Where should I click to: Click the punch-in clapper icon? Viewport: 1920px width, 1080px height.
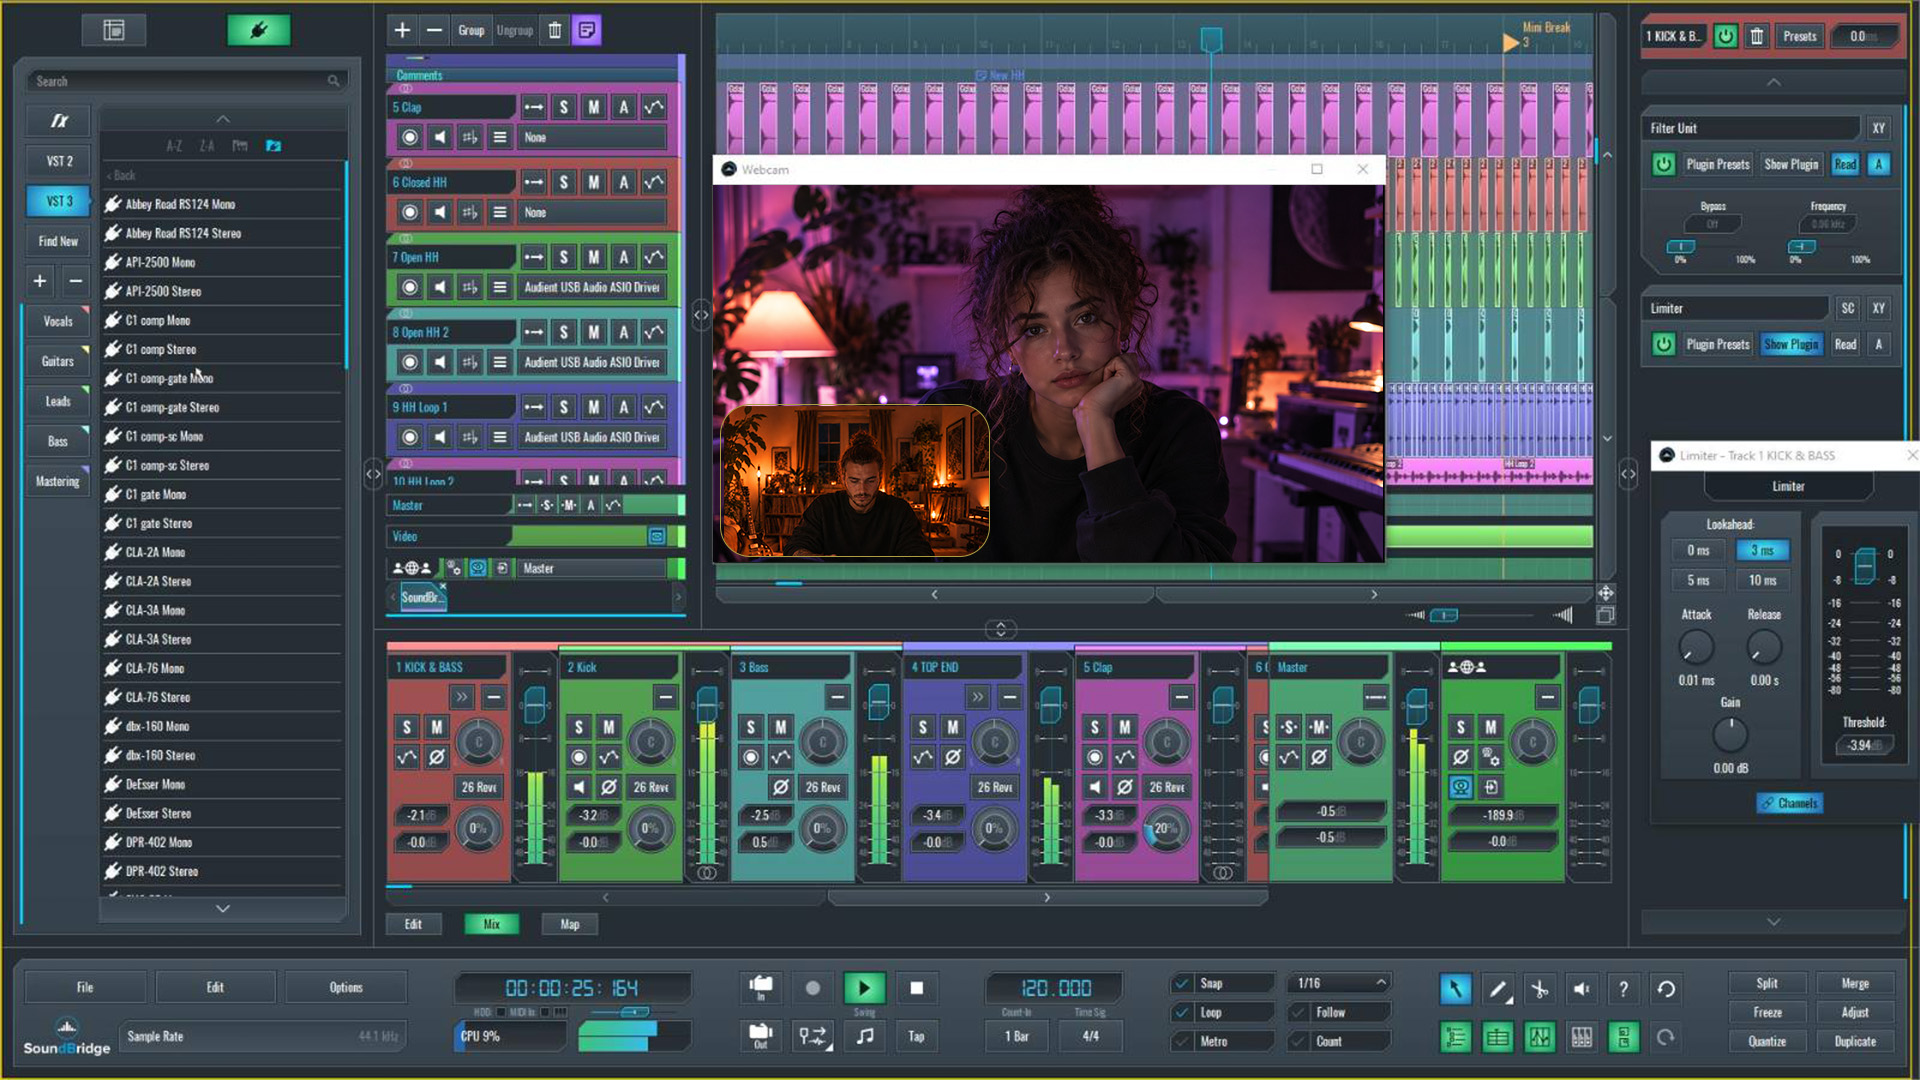click(x=761, y=988)
